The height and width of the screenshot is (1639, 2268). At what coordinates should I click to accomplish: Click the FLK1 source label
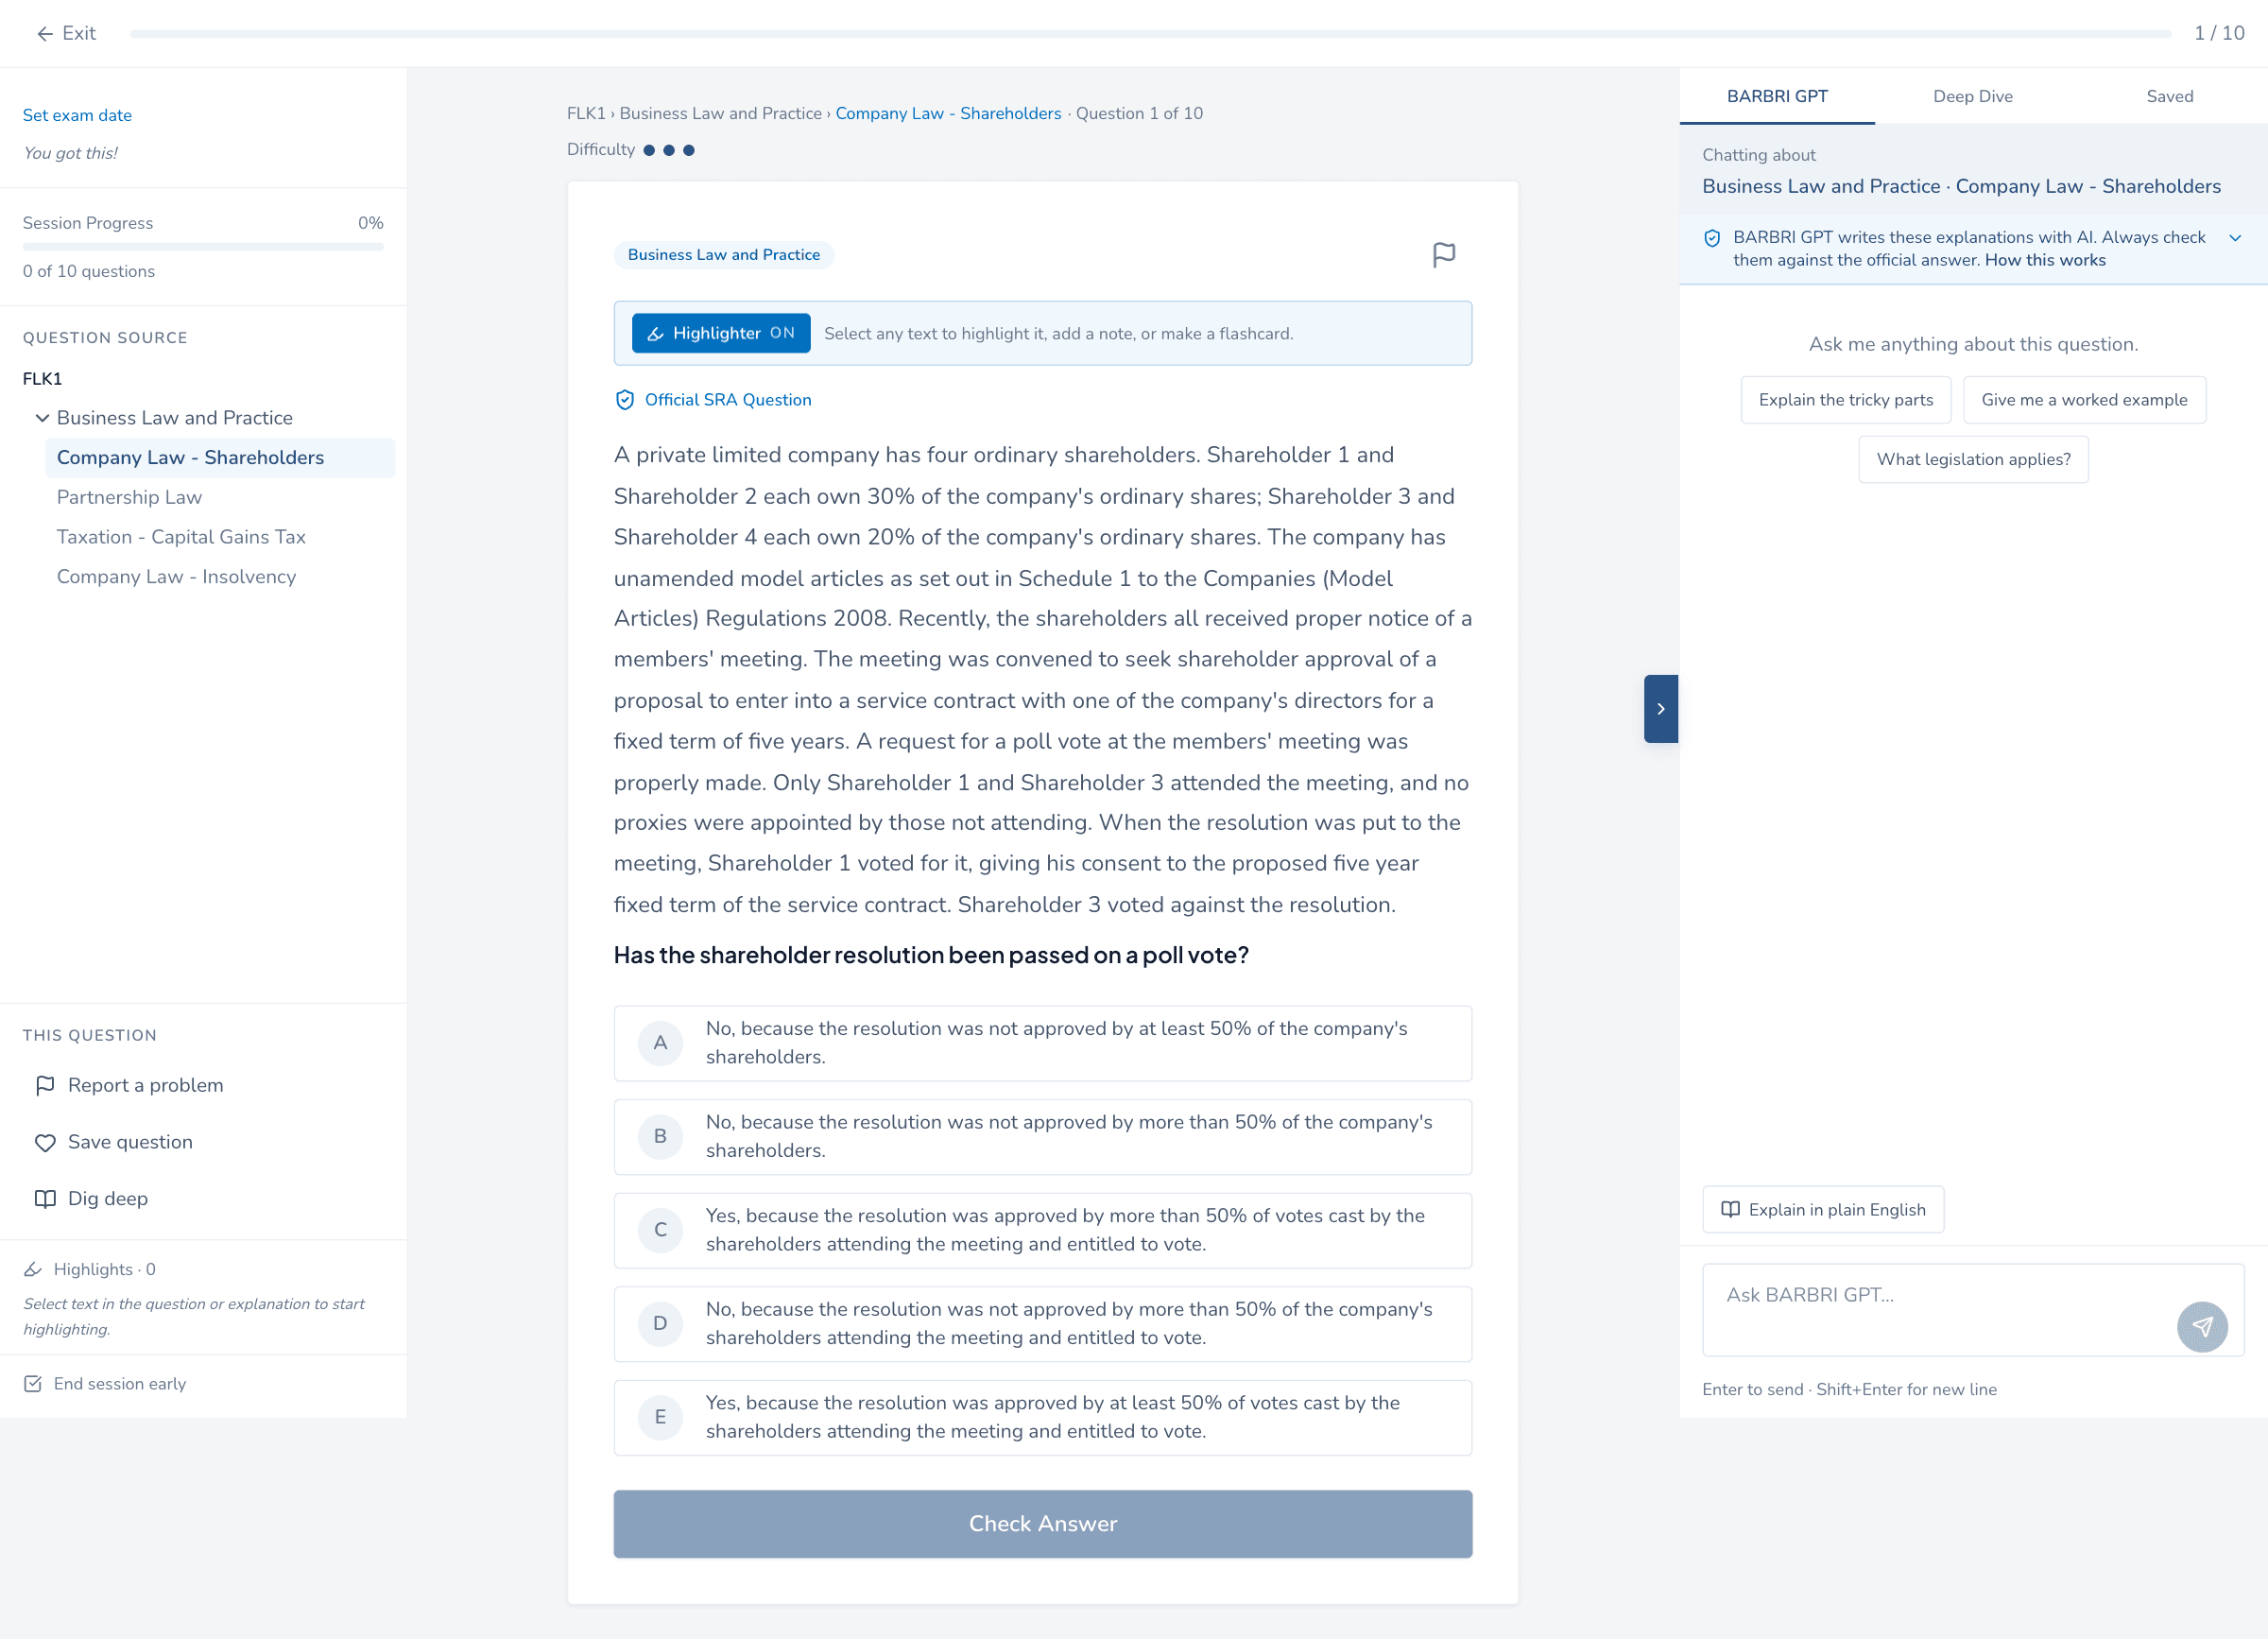click(x=42, y=379)
